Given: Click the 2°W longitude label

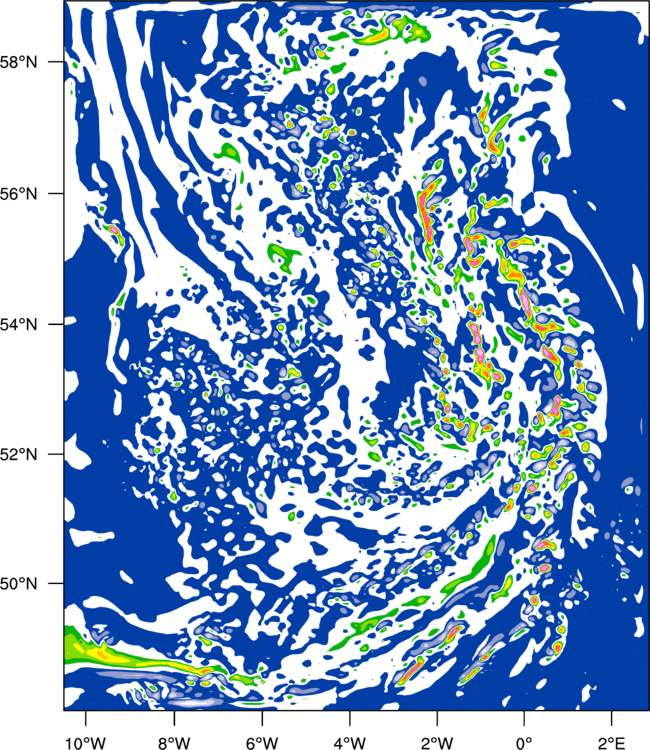Looking at the screenshot, I should [437, 743].
